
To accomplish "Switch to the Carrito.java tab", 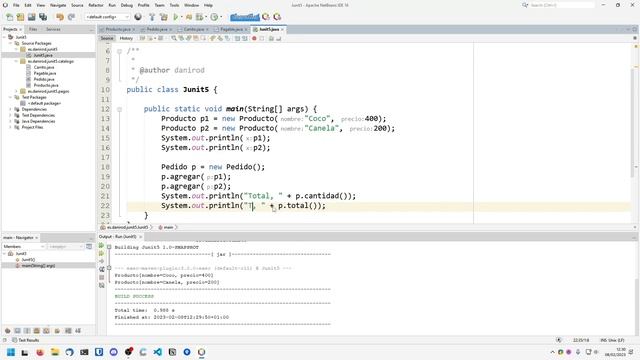I will (x=193, y=29).
